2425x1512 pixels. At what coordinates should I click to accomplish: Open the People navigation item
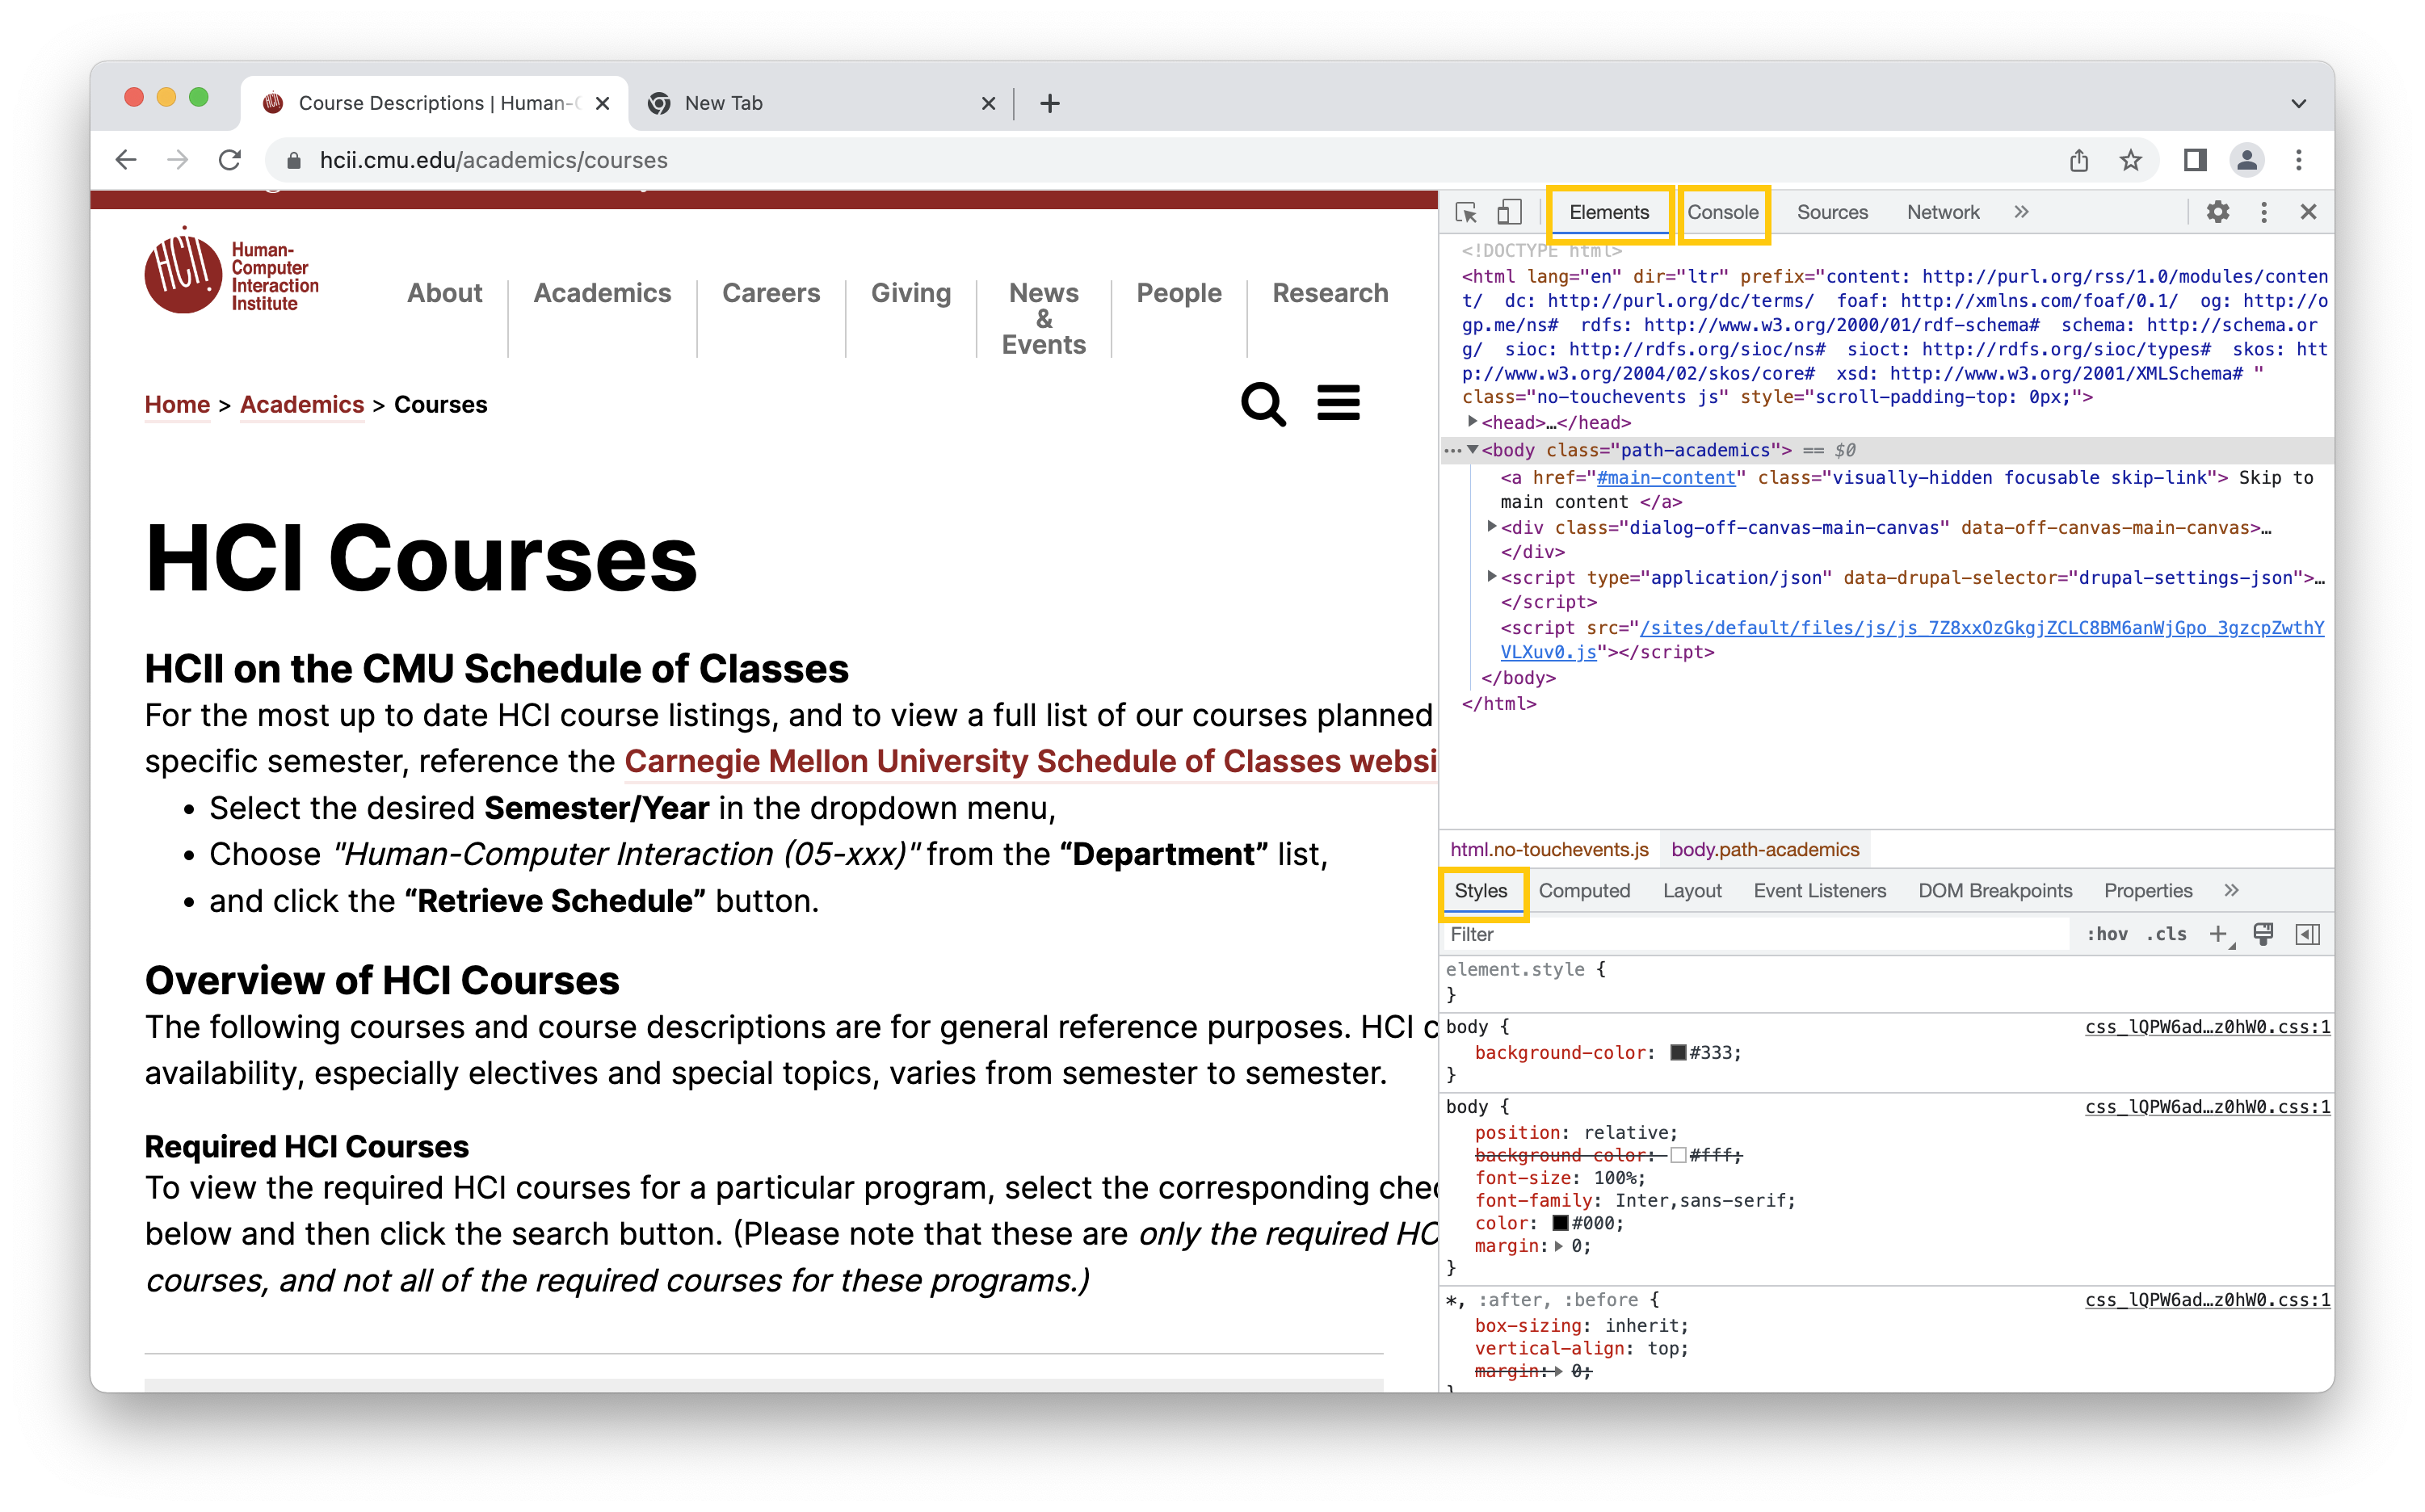coord(1178,293)
